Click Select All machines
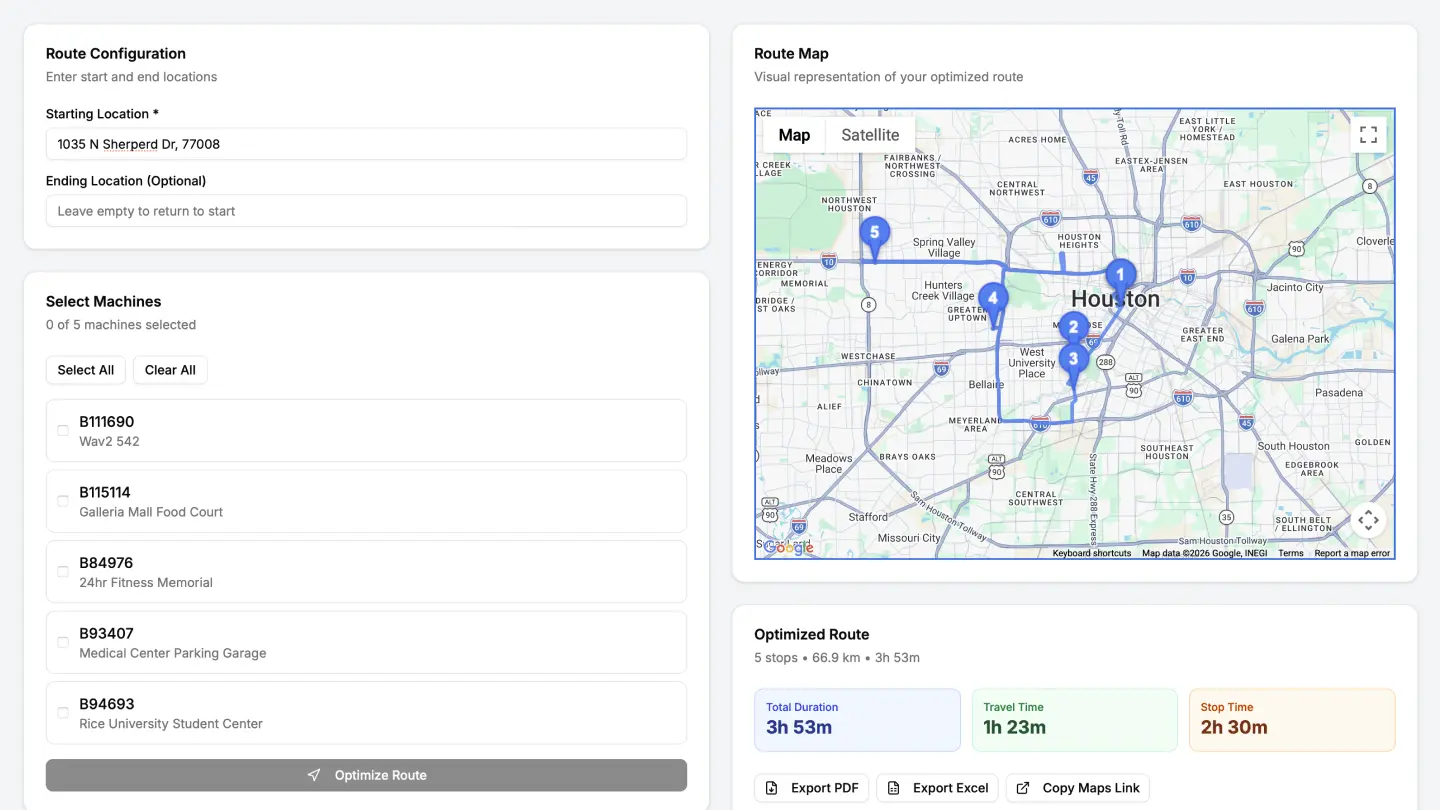 point(85,370)
